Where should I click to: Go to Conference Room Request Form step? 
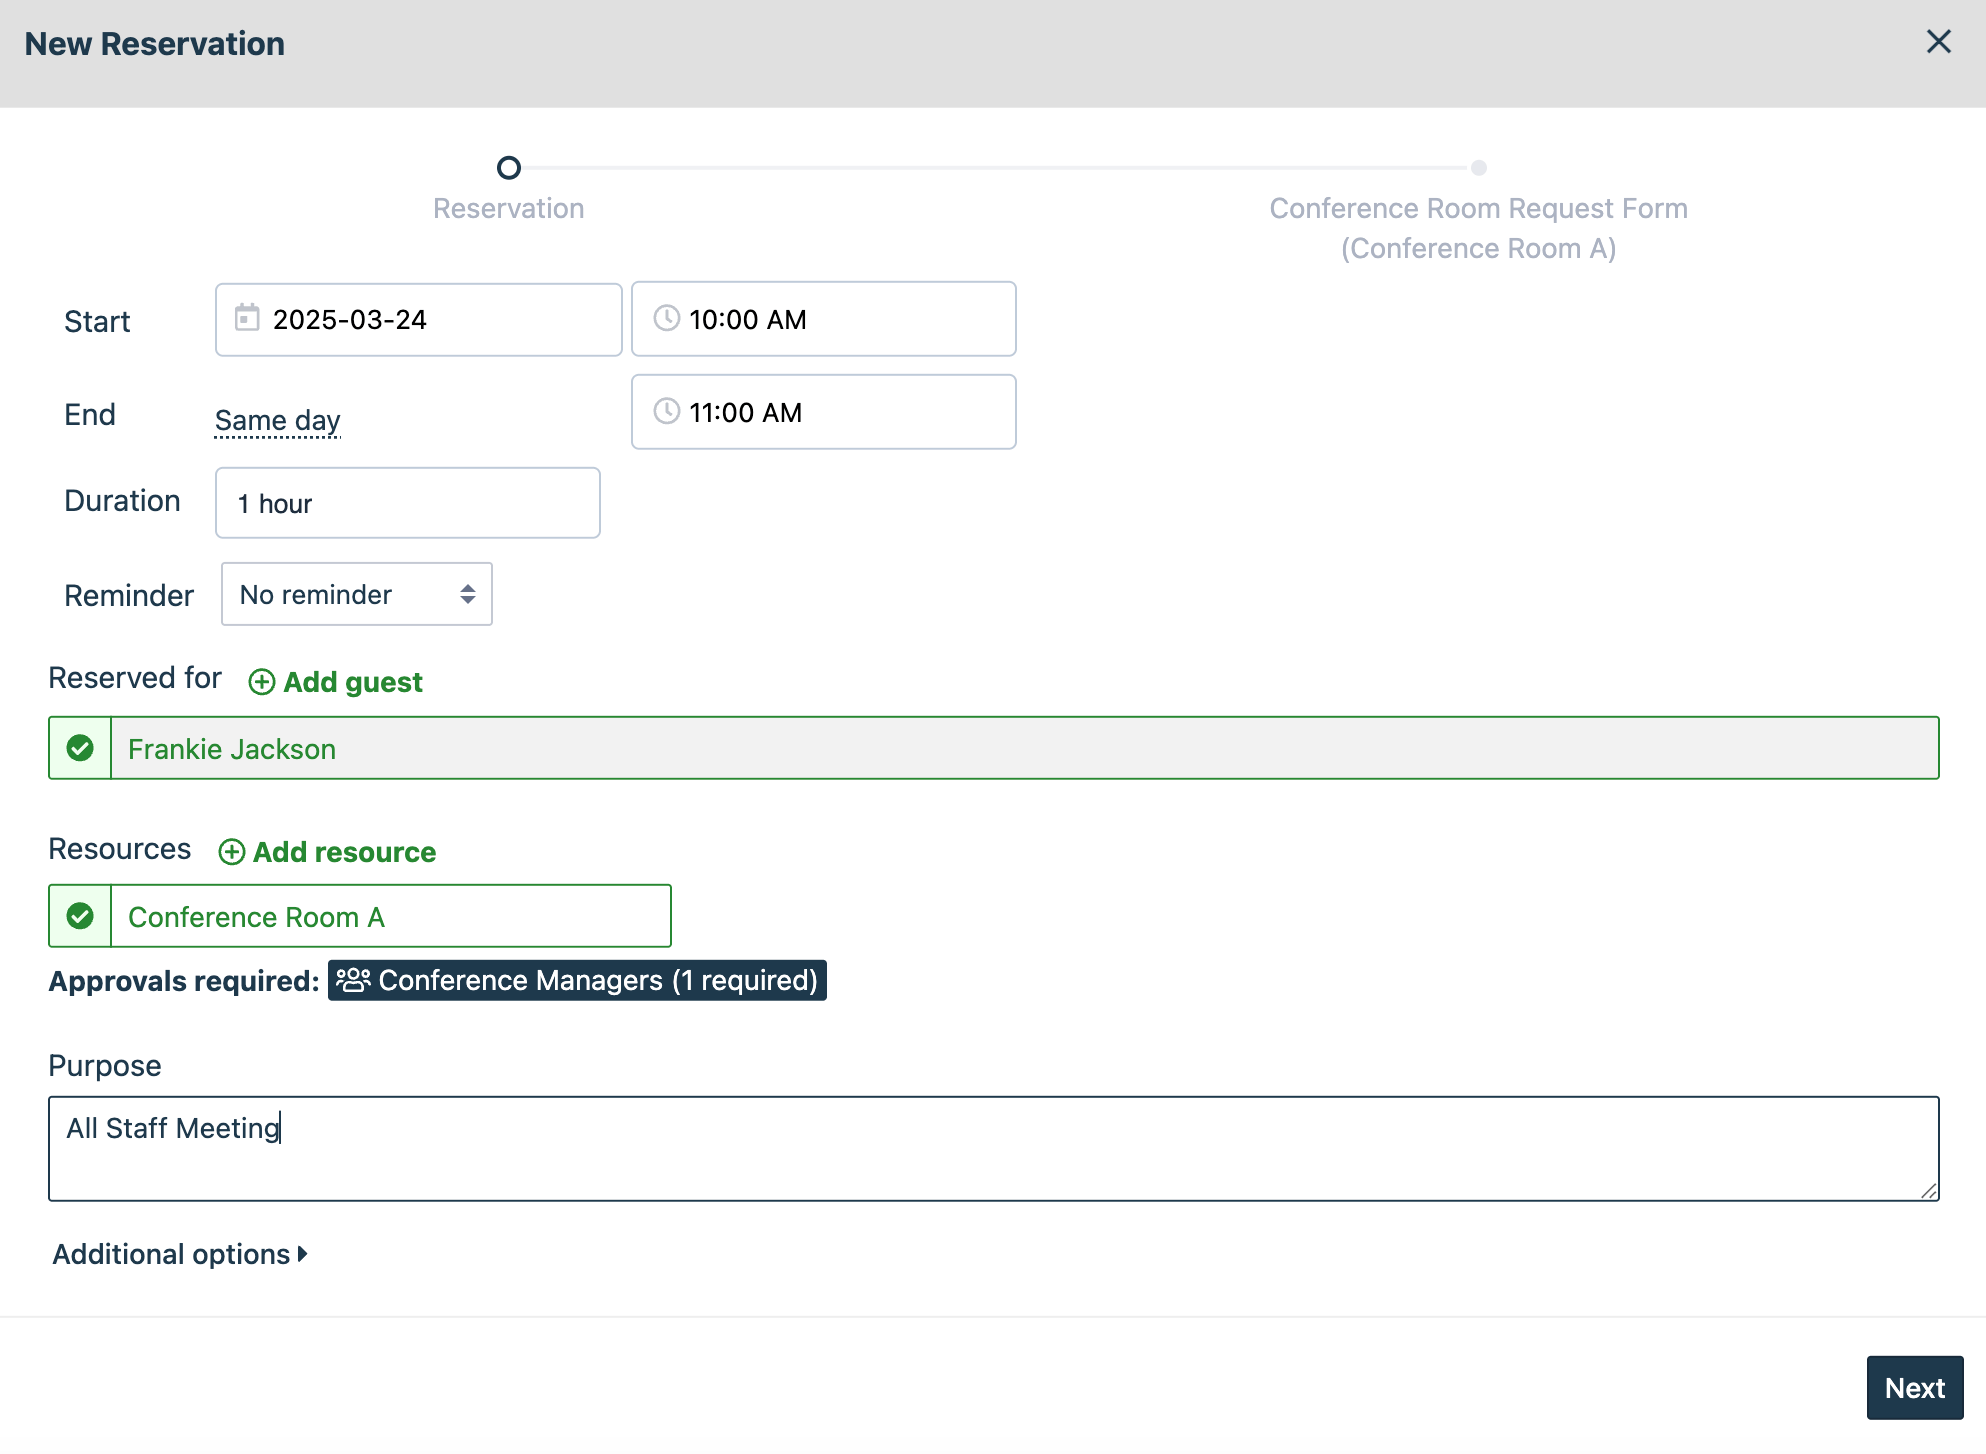[1478, 168]
